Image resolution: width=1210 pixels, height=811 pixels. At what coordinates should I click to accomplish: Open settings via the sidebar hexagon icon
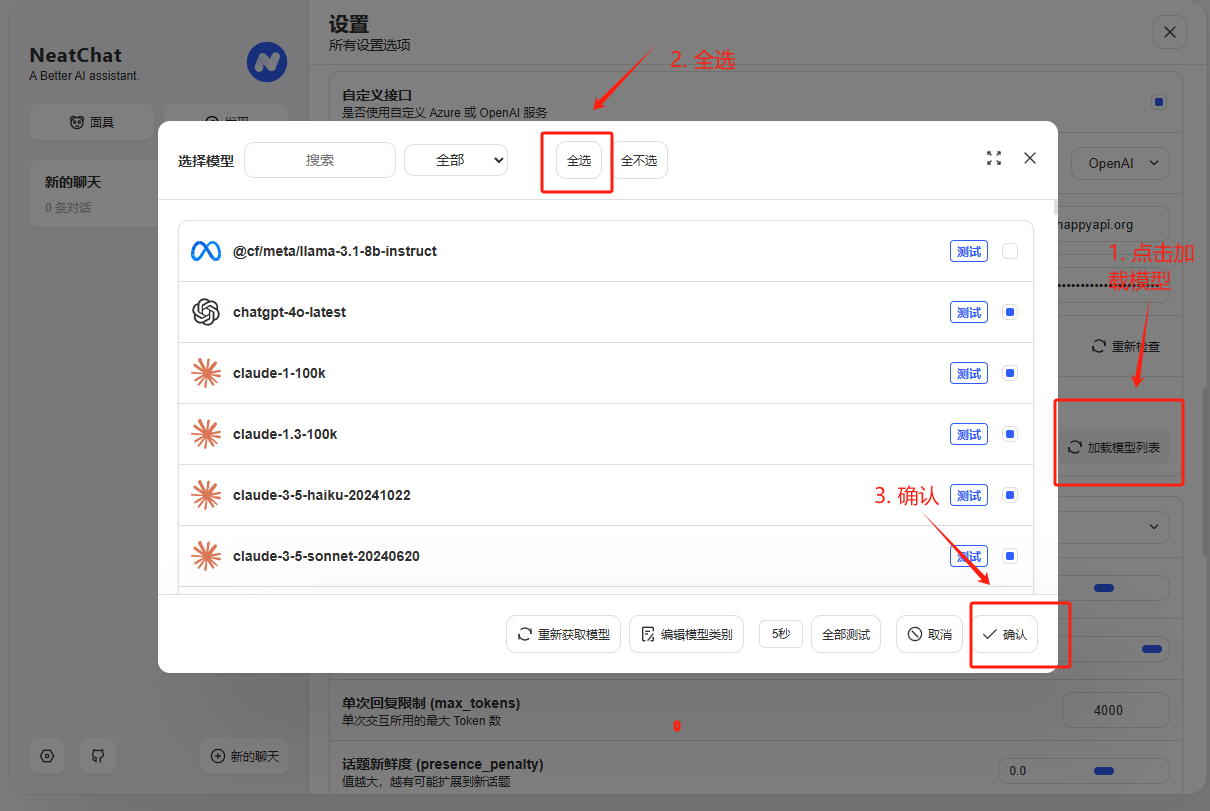tap(47, 756)
